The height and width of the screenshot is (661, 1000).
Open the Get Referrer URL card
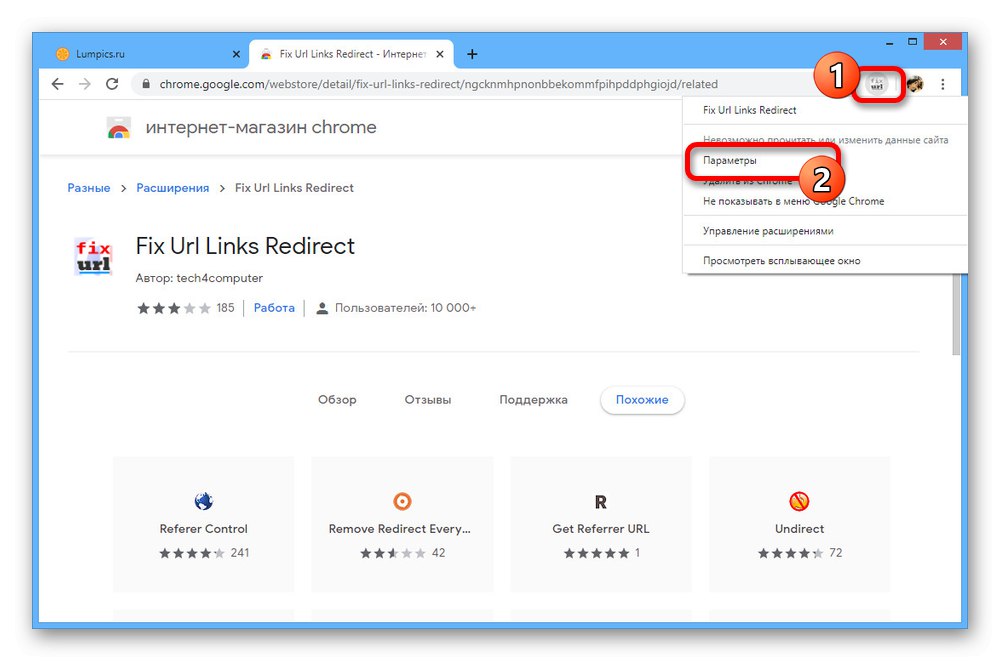click(601, 524)
